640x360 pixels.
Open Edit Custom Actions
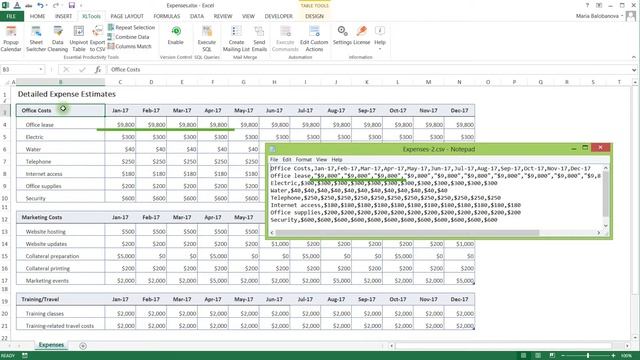[x=314, y=39]
